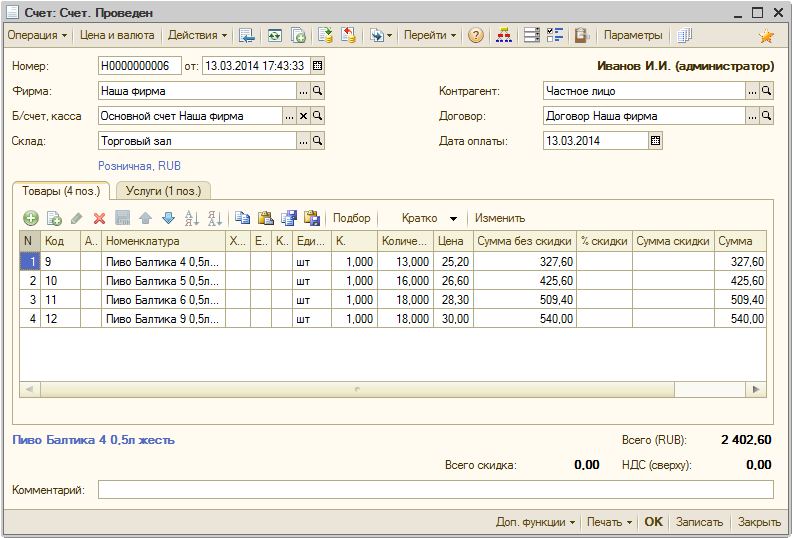Click the horizontal scrollbar right arrow

click(756, 389)
